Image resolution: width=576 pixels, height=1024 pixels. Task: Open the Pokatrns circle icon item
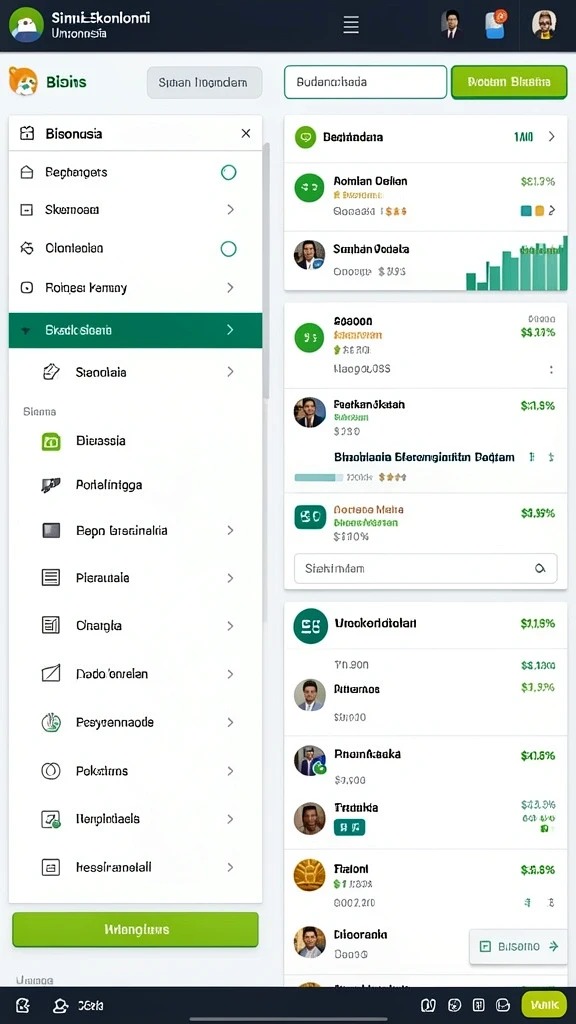point(51,771)
